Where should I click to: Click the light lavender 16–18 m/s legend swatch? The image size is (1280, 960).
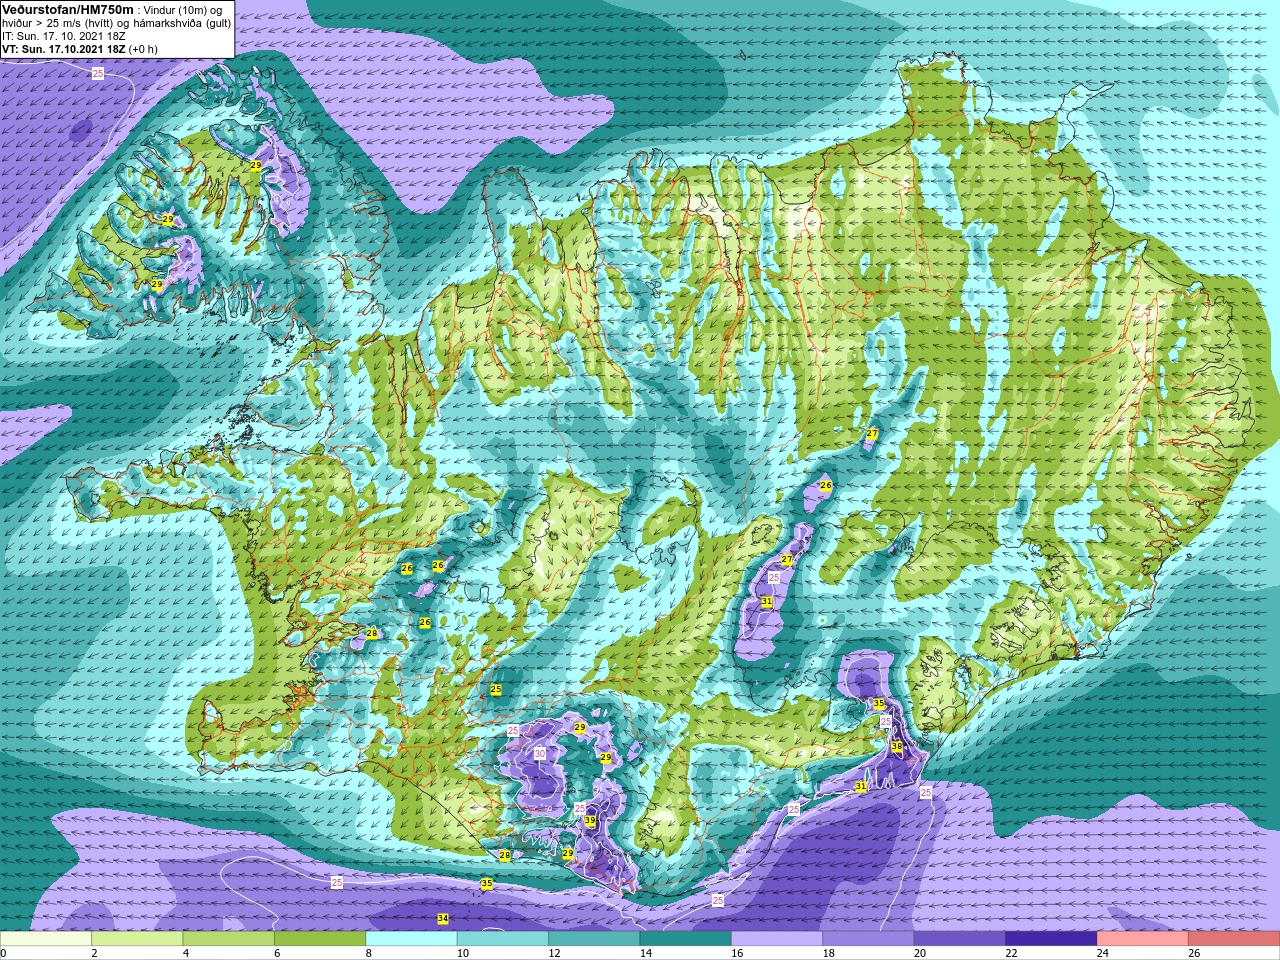pyautogui.click(x=777, y=939)
